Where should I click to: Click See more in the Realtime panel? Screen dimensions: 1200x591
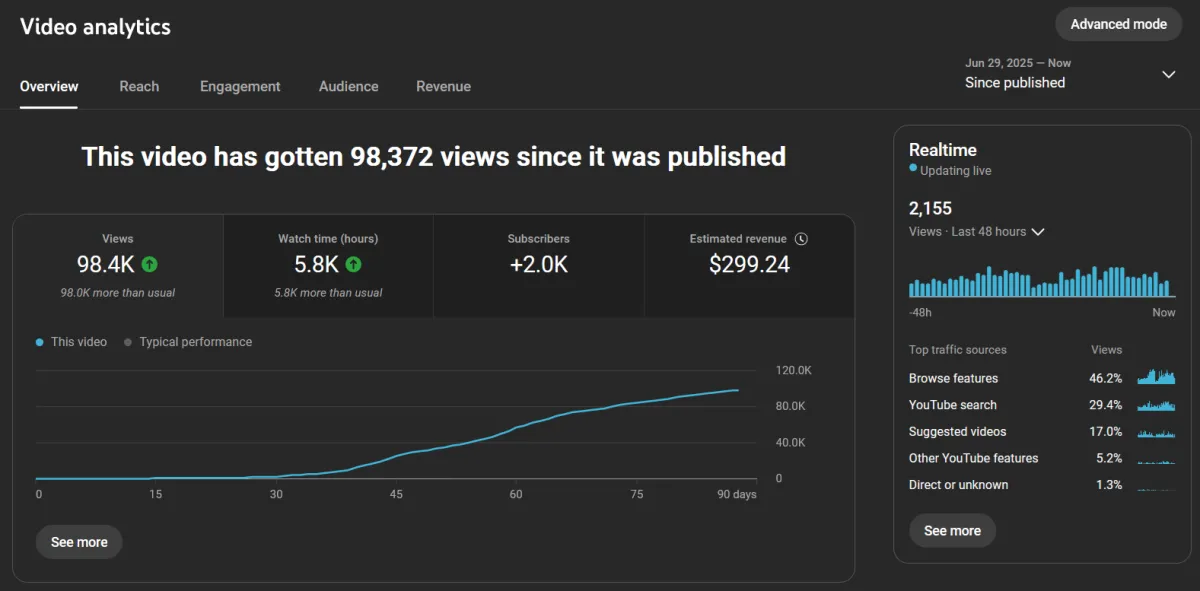pos(952,531)
